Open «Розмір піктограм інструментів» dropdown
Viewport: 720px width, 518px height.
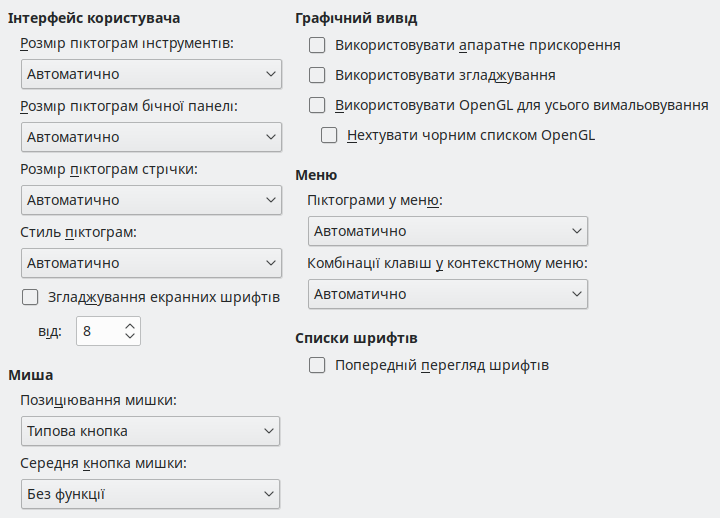pyautogui.click(x=151, y=74)
